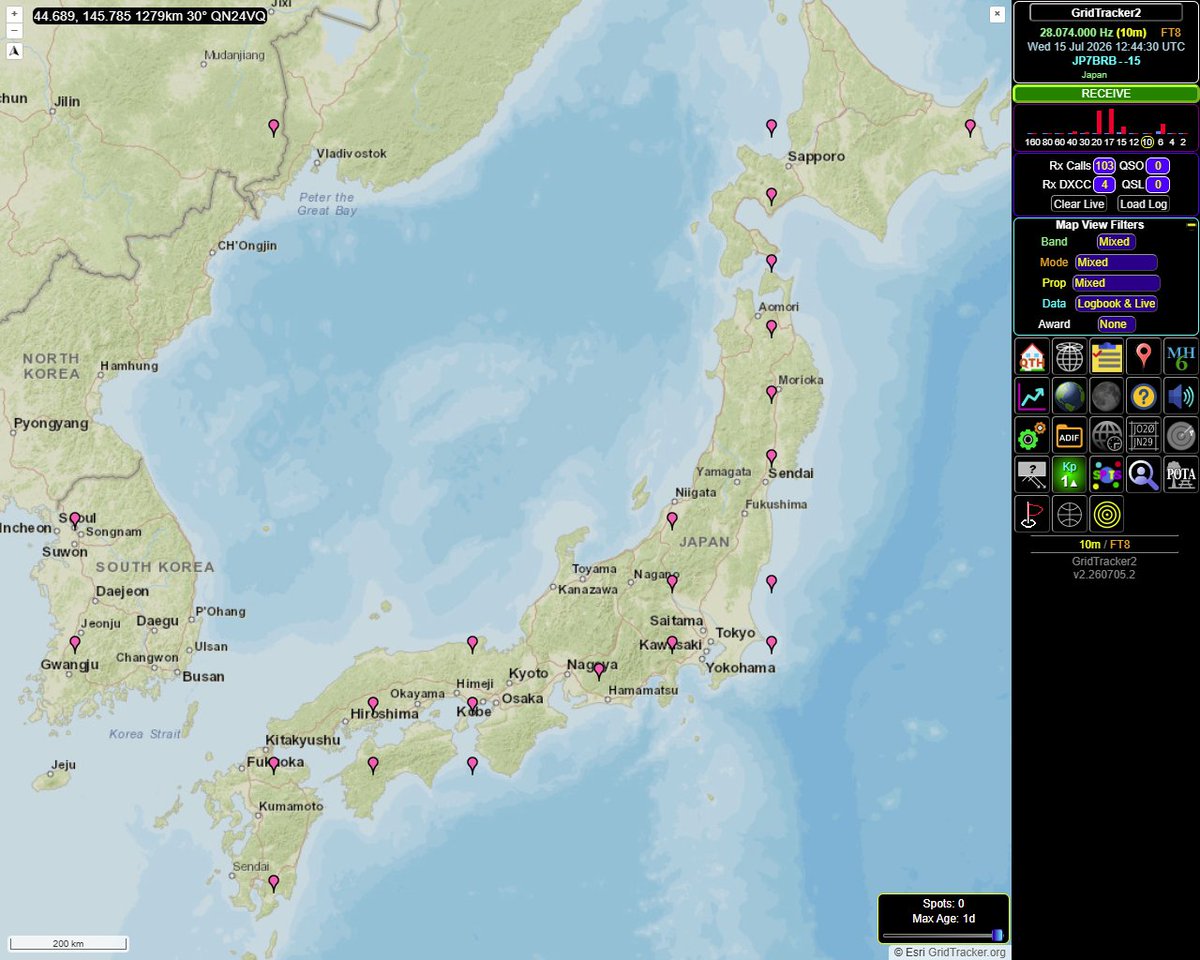Click the gray radar target icon
This screenshot has height=960, width=1200.
coord(1181,435)
